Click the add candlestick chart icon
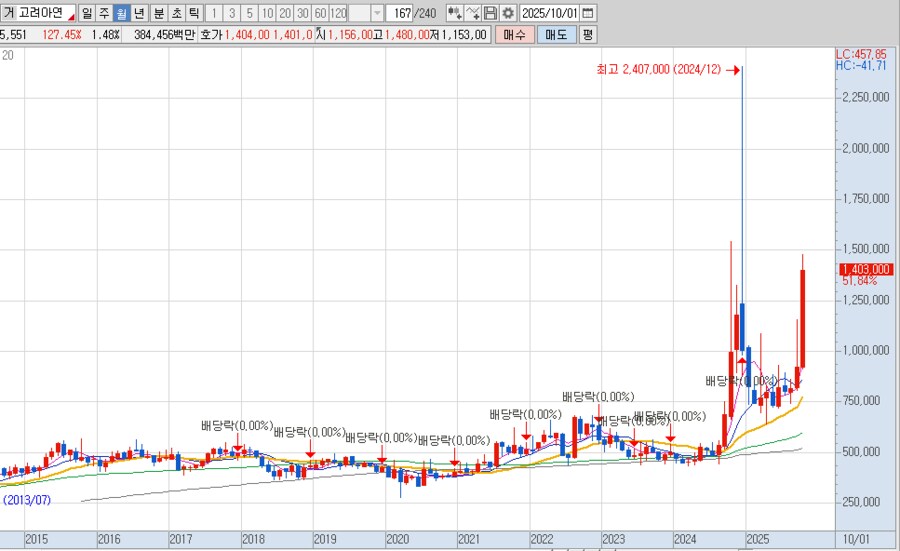This screenshot has height=551, width=900. [x=454, y=13]
